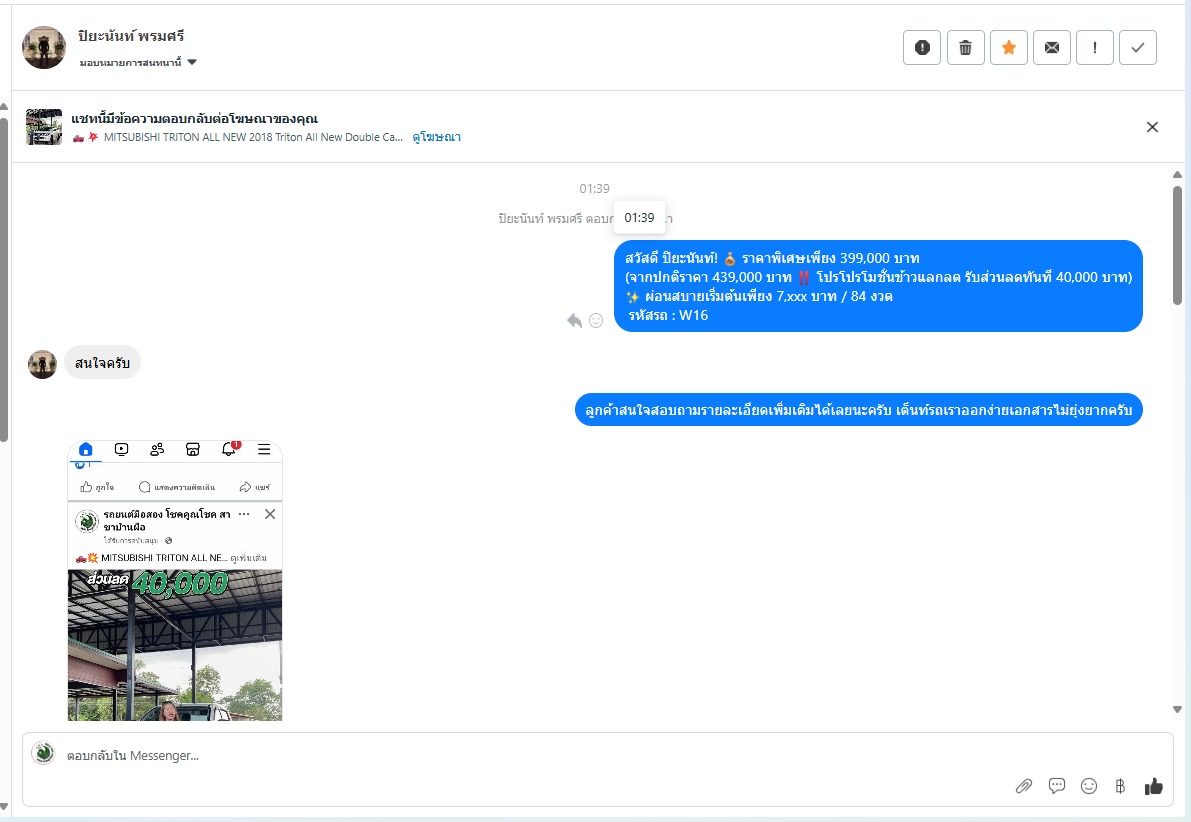Click มอบหมายการสนทนานี้ assign label

pyautogui.click(x=131, y=62)
